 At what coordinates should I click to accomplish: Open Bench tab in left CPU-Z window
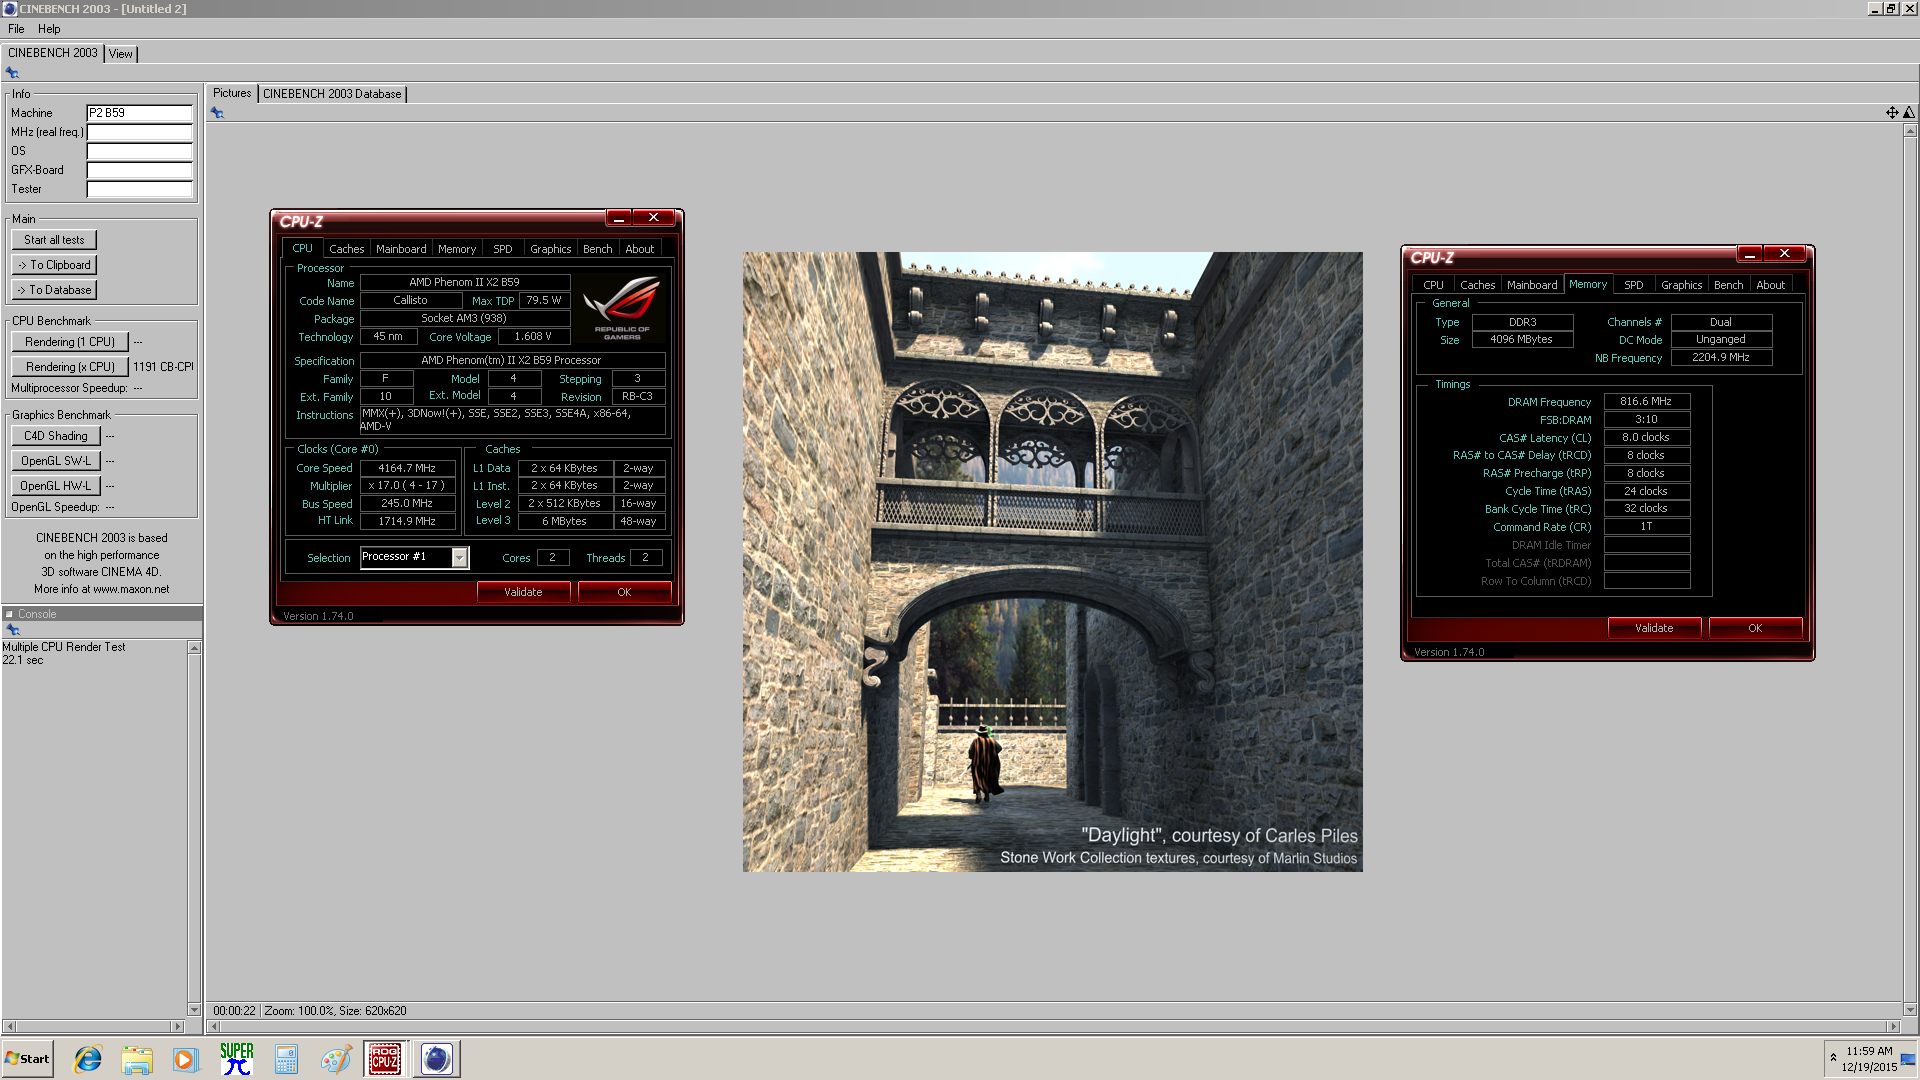point(598,249)
